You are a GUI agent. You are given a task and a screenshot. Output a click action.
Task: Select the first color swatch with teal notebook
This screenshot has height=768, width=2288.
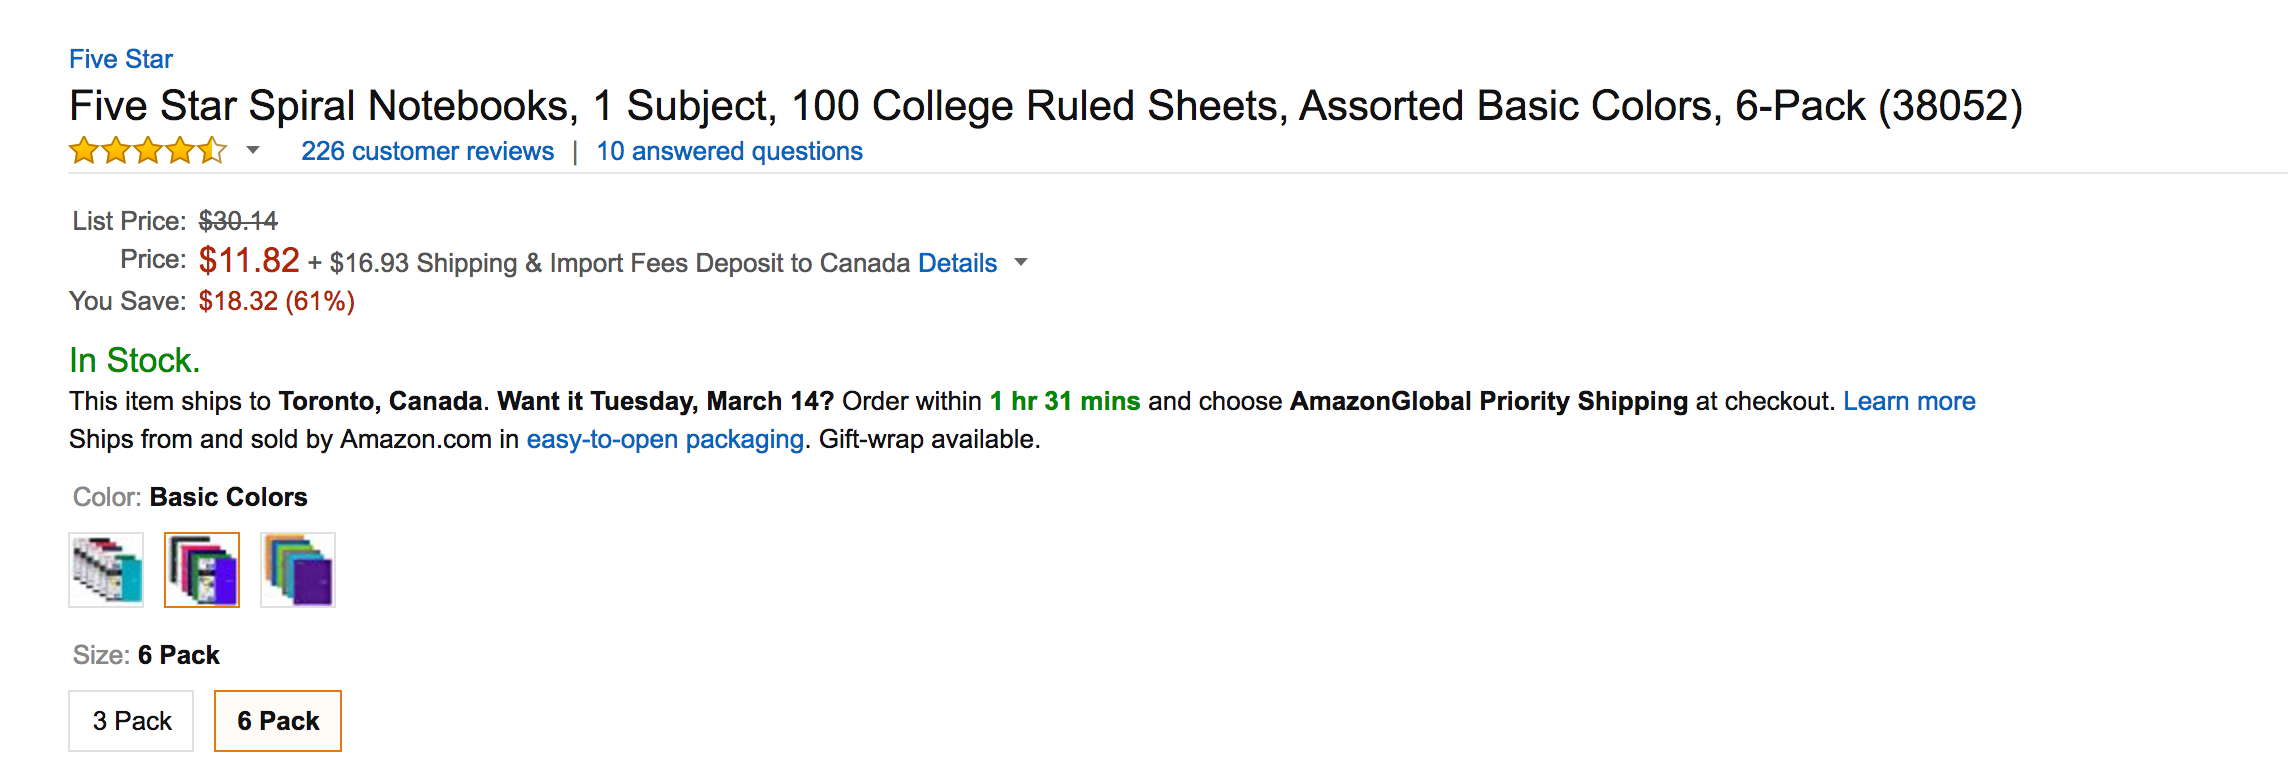click(x=106, y=570)
